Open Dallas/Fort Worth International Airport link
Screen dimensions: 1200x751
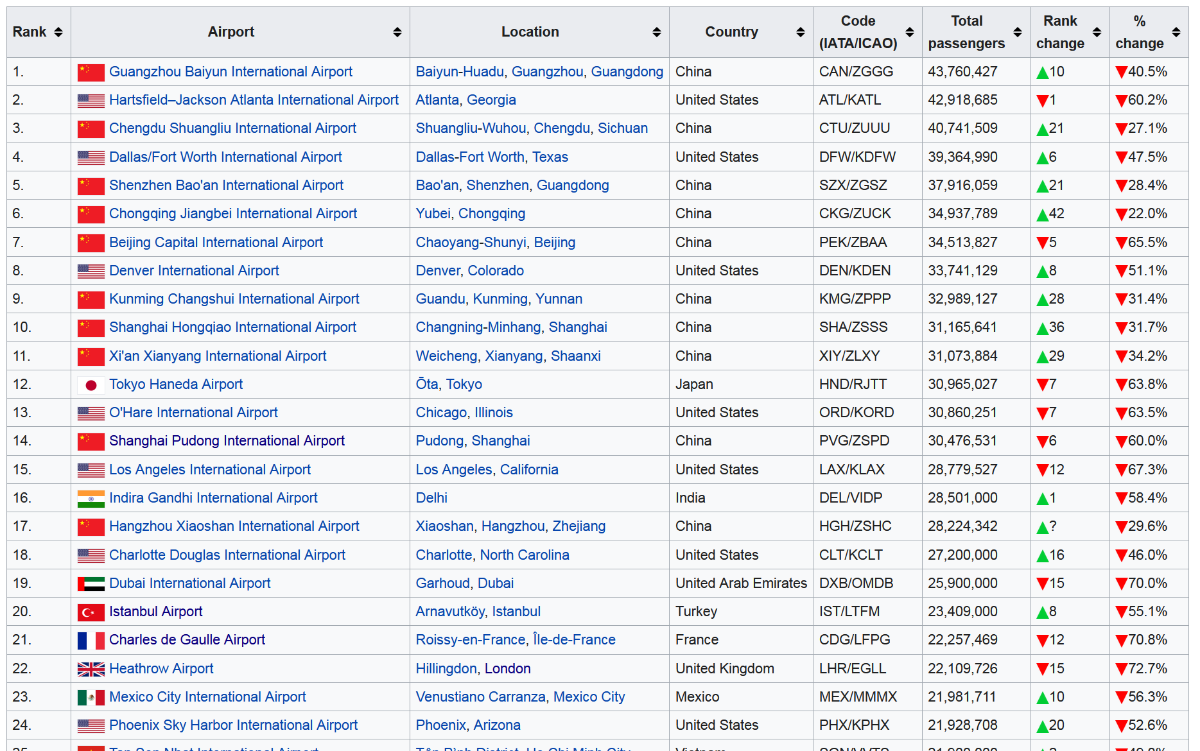pos(226,157)
